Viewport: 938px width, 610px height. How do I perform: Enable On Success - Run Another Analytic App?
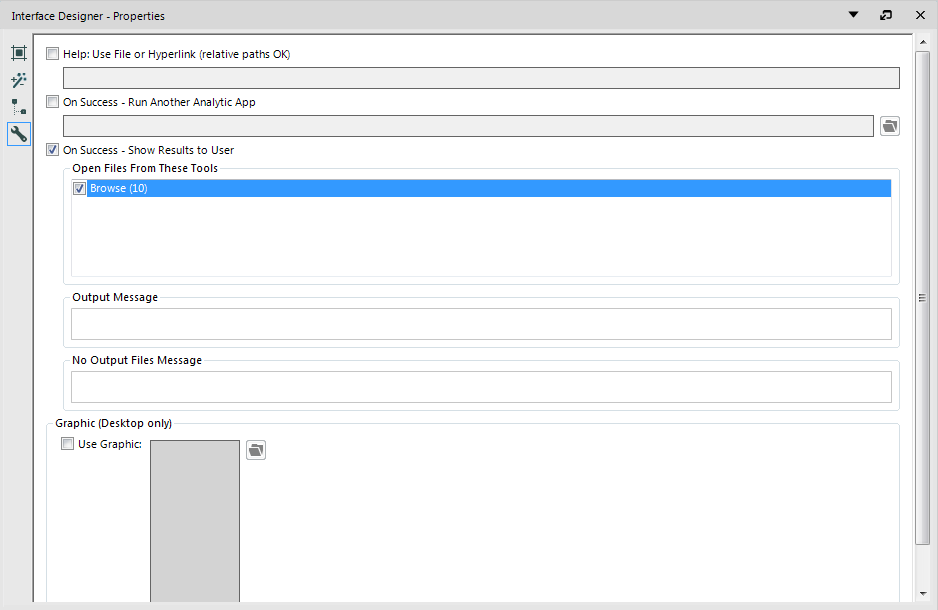click(52, 102)
